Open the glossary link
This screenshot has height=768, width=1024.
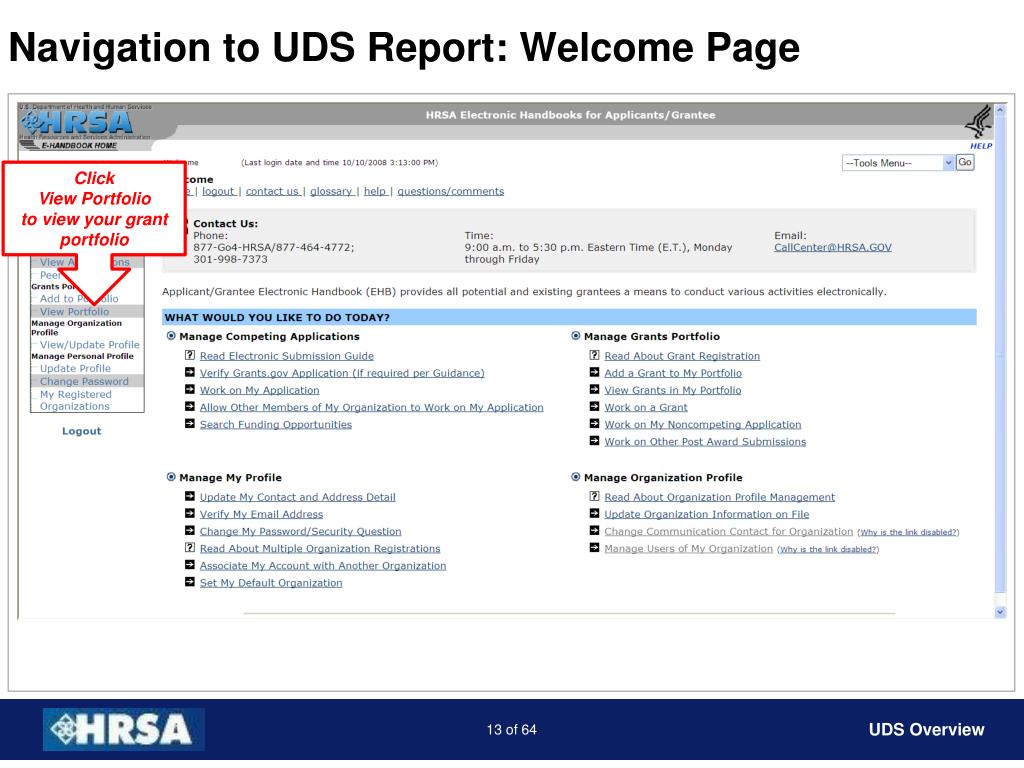coord(331,191)
